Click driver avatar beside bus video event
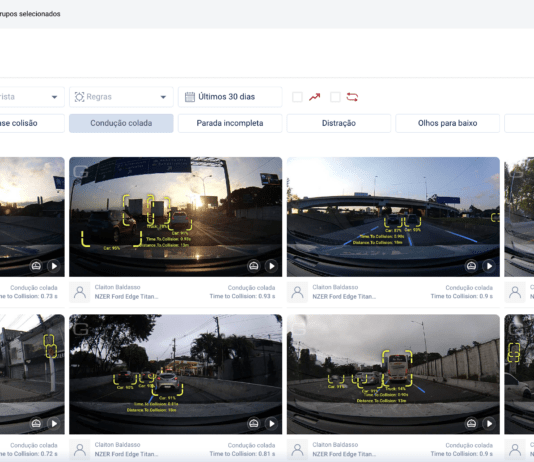Image resolution: width=534 pixels, height=462 pixels. 297,450
